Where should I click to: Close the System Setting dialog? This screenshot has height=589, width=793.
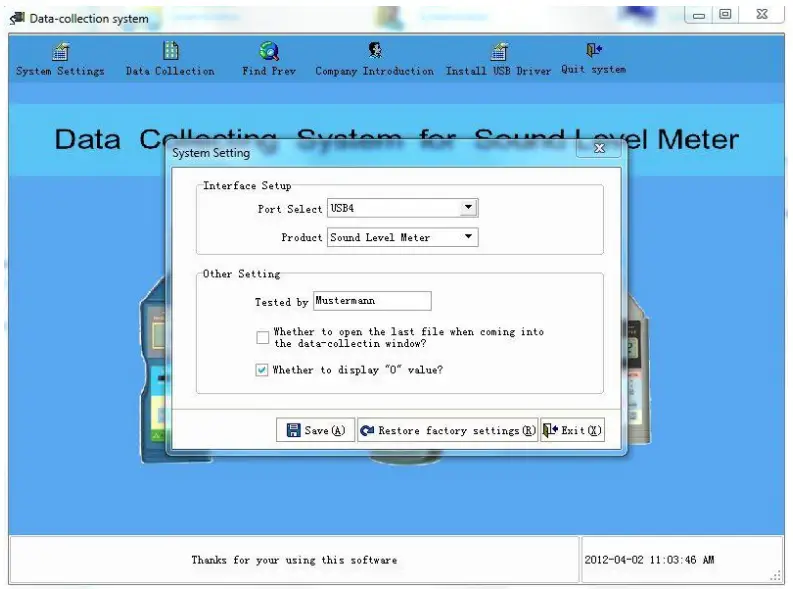click(x=599, y=148)
